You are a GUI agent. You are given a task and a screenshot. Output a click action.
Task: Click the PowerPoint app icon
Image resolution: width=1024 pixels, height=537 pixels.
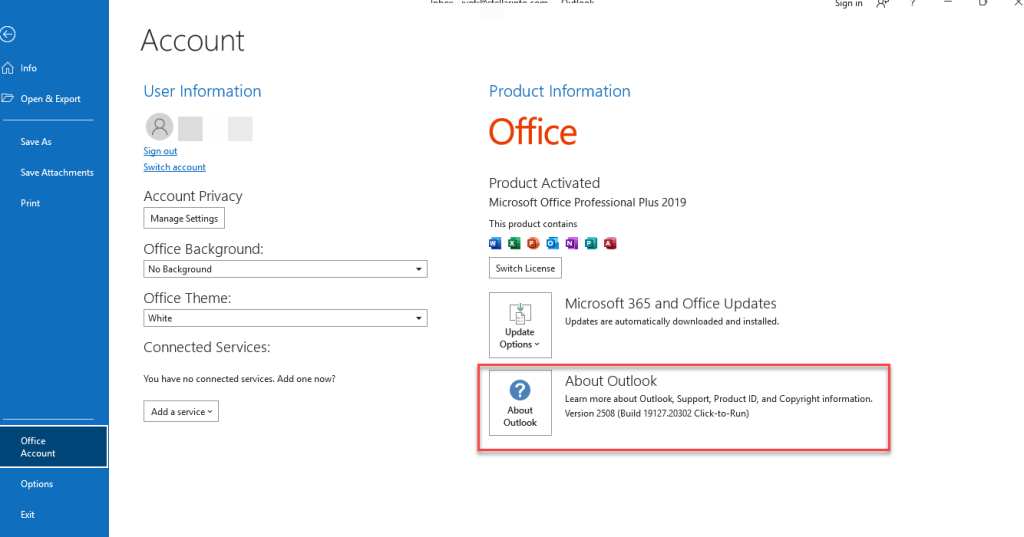pyautogui.click(x=533, y=243)
